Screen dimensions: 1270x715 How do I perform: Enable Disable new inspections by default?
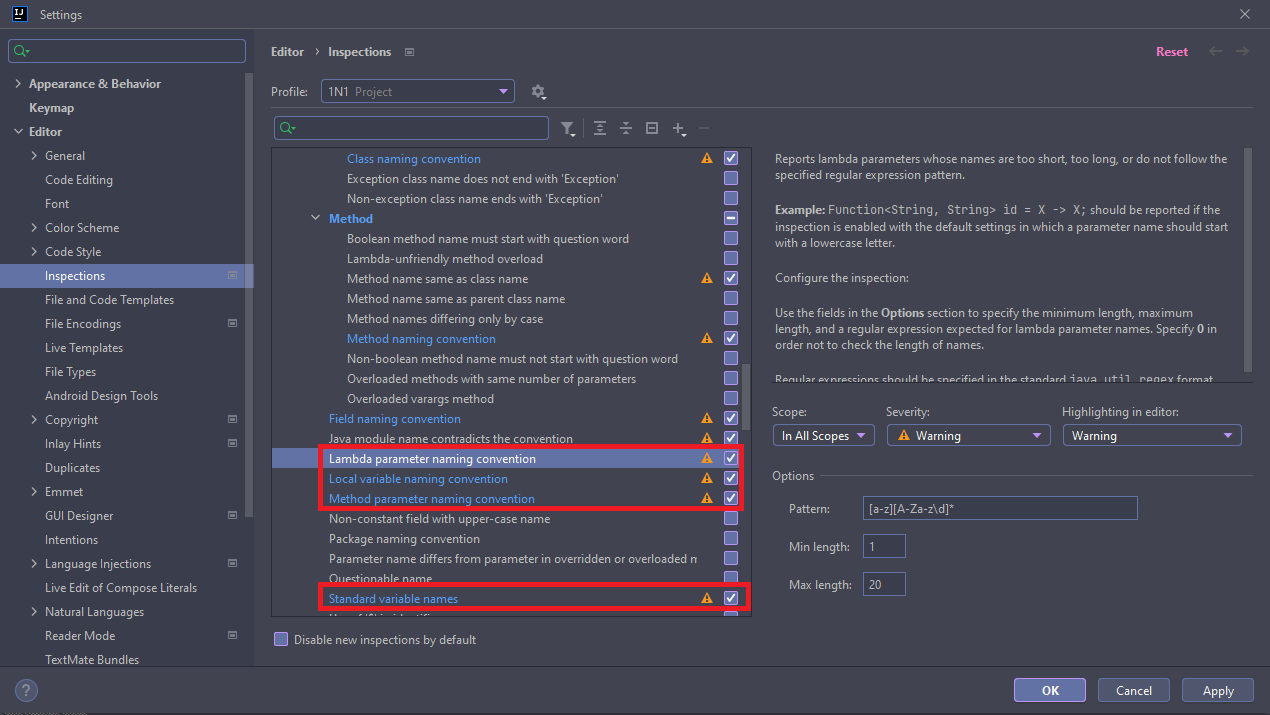281,640
